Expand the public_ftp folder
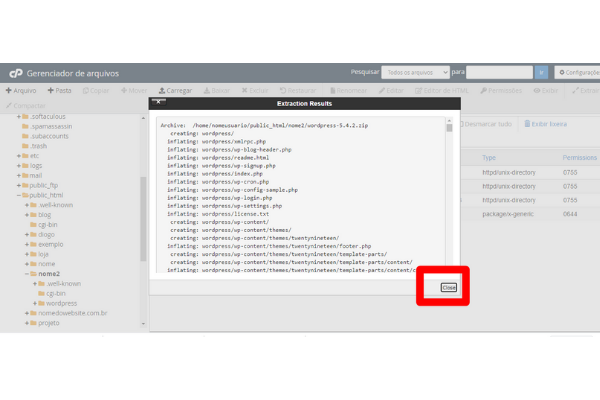The width and height of the screenshot is (600, 400). point(19,185)
